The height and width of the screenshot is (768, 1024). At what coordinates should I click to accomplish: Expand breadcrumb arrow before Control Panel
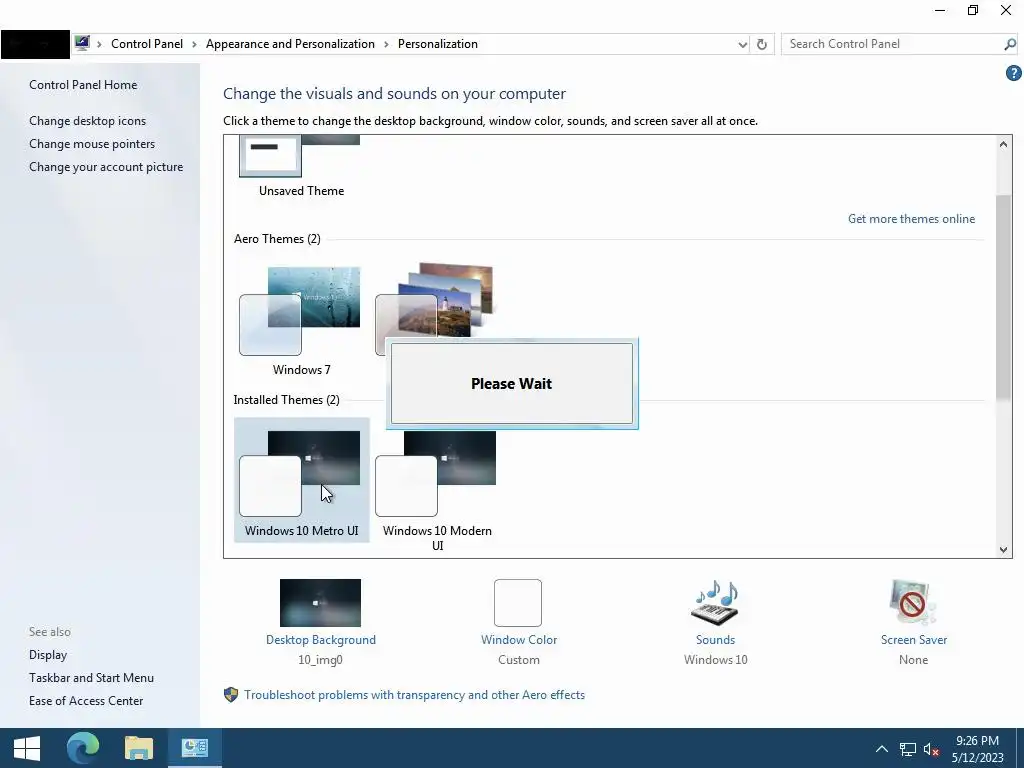click(99, 44)
